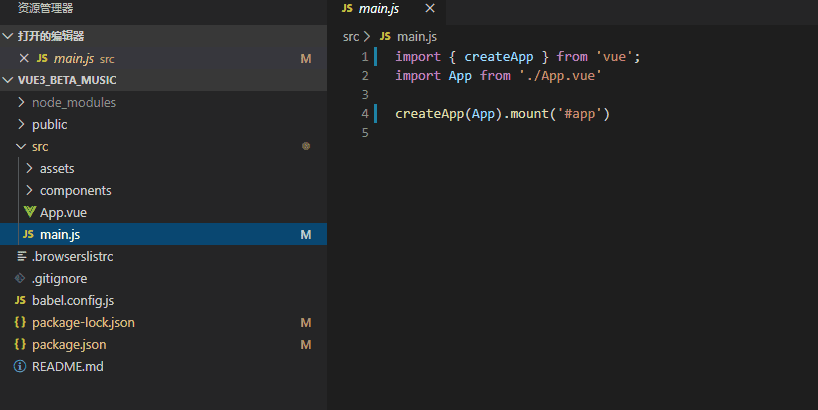This screenshot has height=410, width=818.
Task: Click the braces icon of package.json
Action: pyautogui.click(x=20, y=344)
